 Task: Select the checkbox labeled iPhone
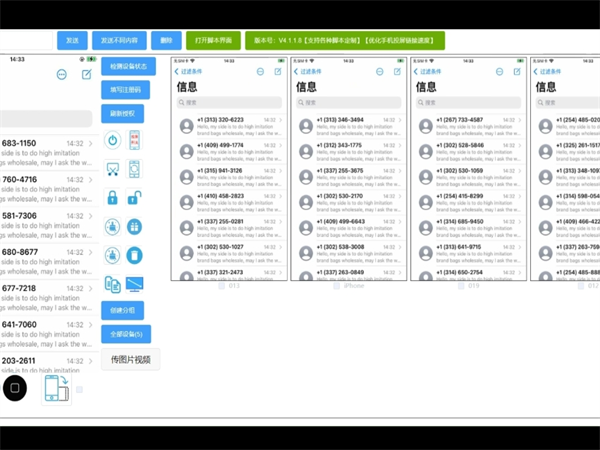pyautogui.click(x=337, y=285)
